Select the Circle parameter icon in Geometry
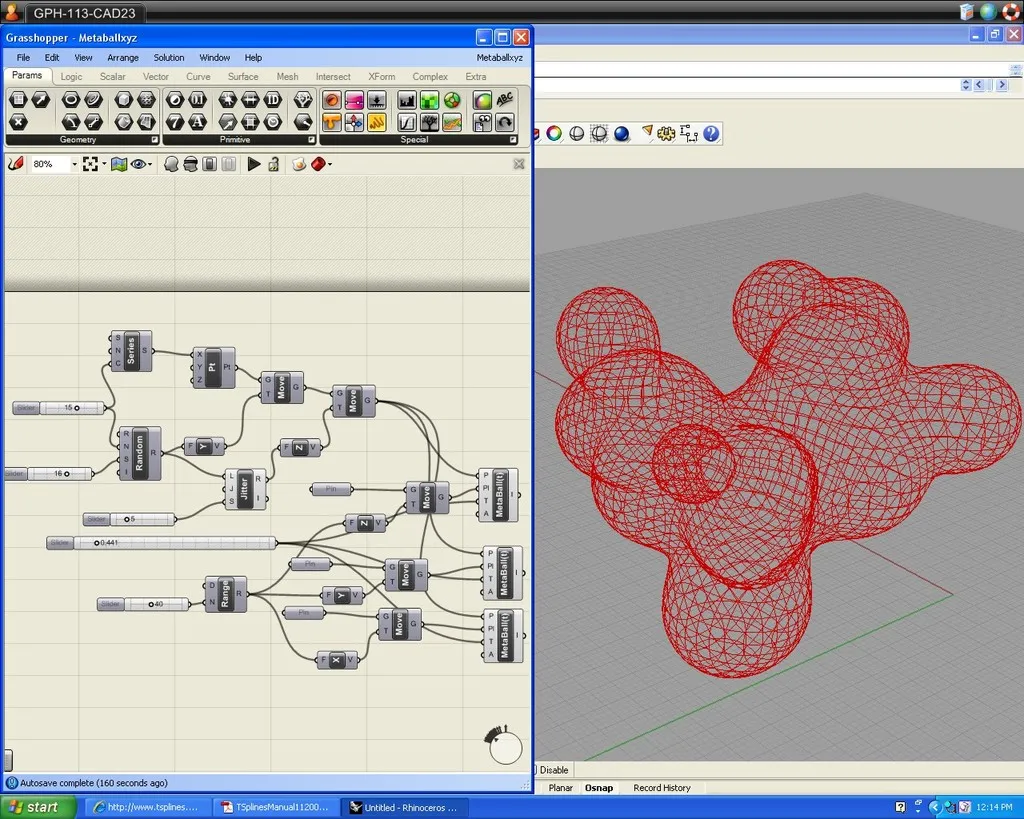Viewport: 1024px width, 819px height. (71, 99)
